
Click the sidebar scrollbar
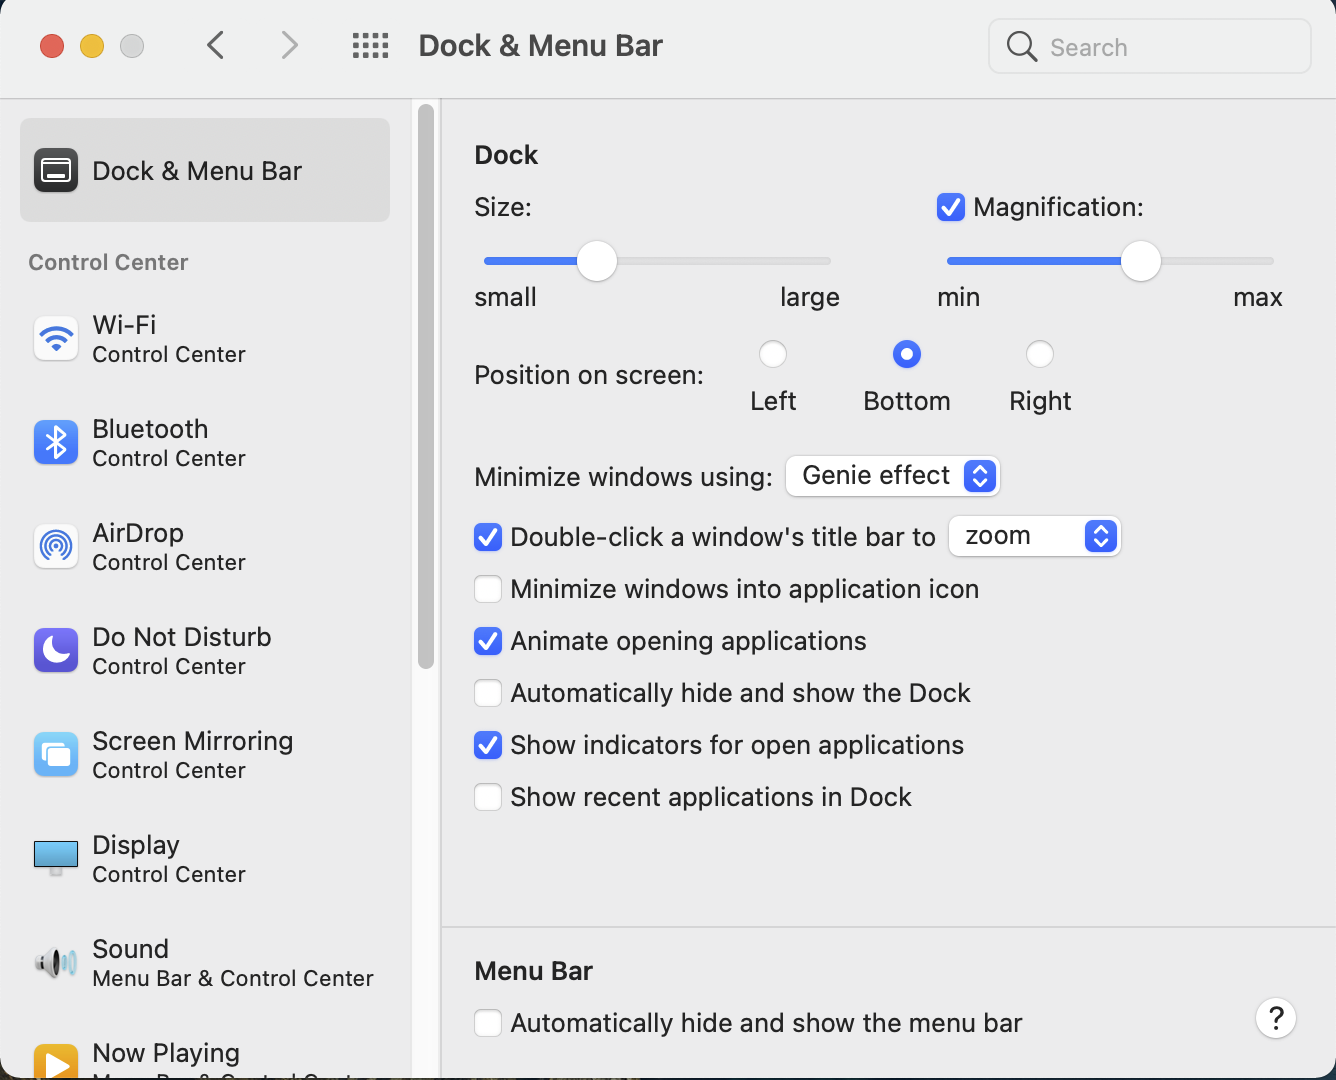tap(426, 386)
